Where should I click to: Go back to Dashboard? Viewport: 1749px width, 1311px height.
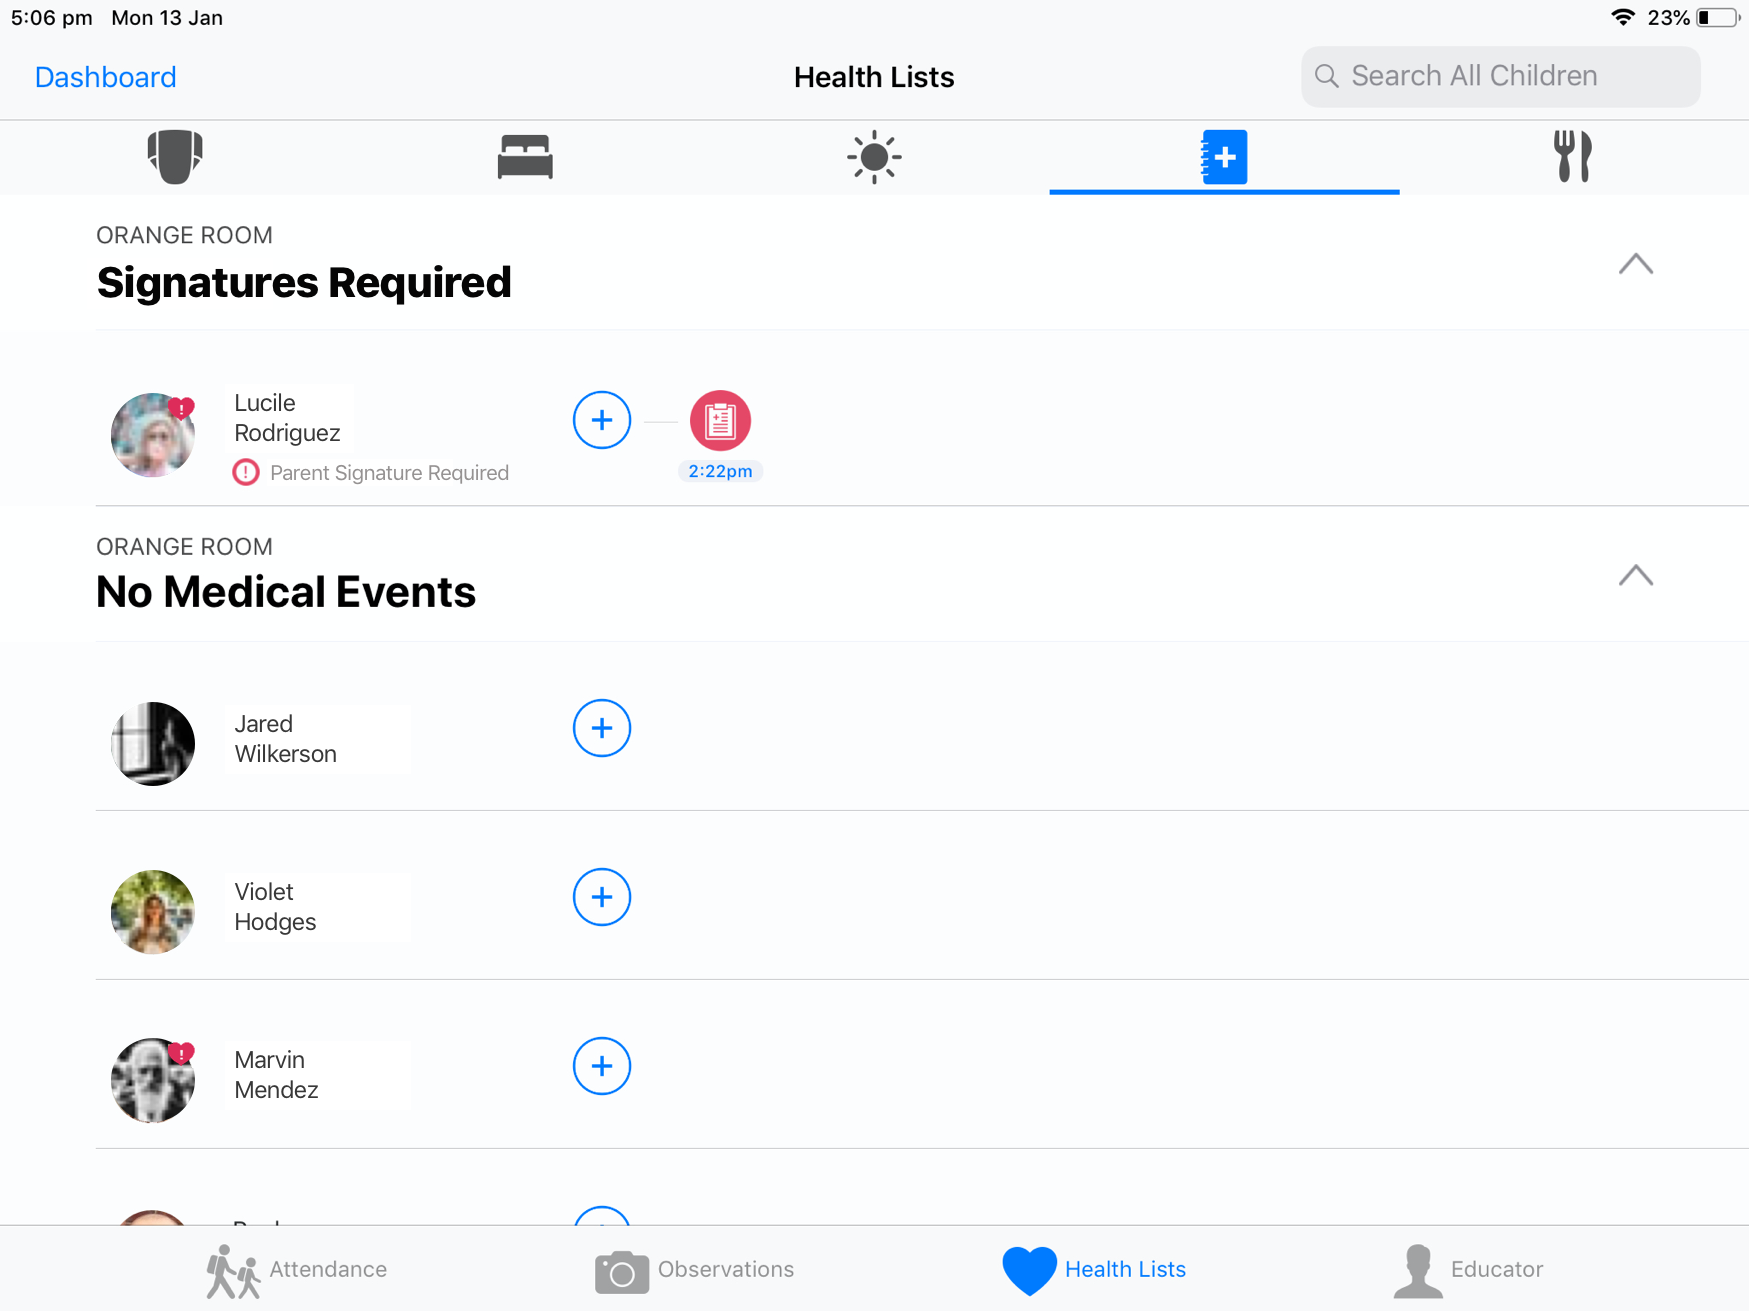pos(105,77)
